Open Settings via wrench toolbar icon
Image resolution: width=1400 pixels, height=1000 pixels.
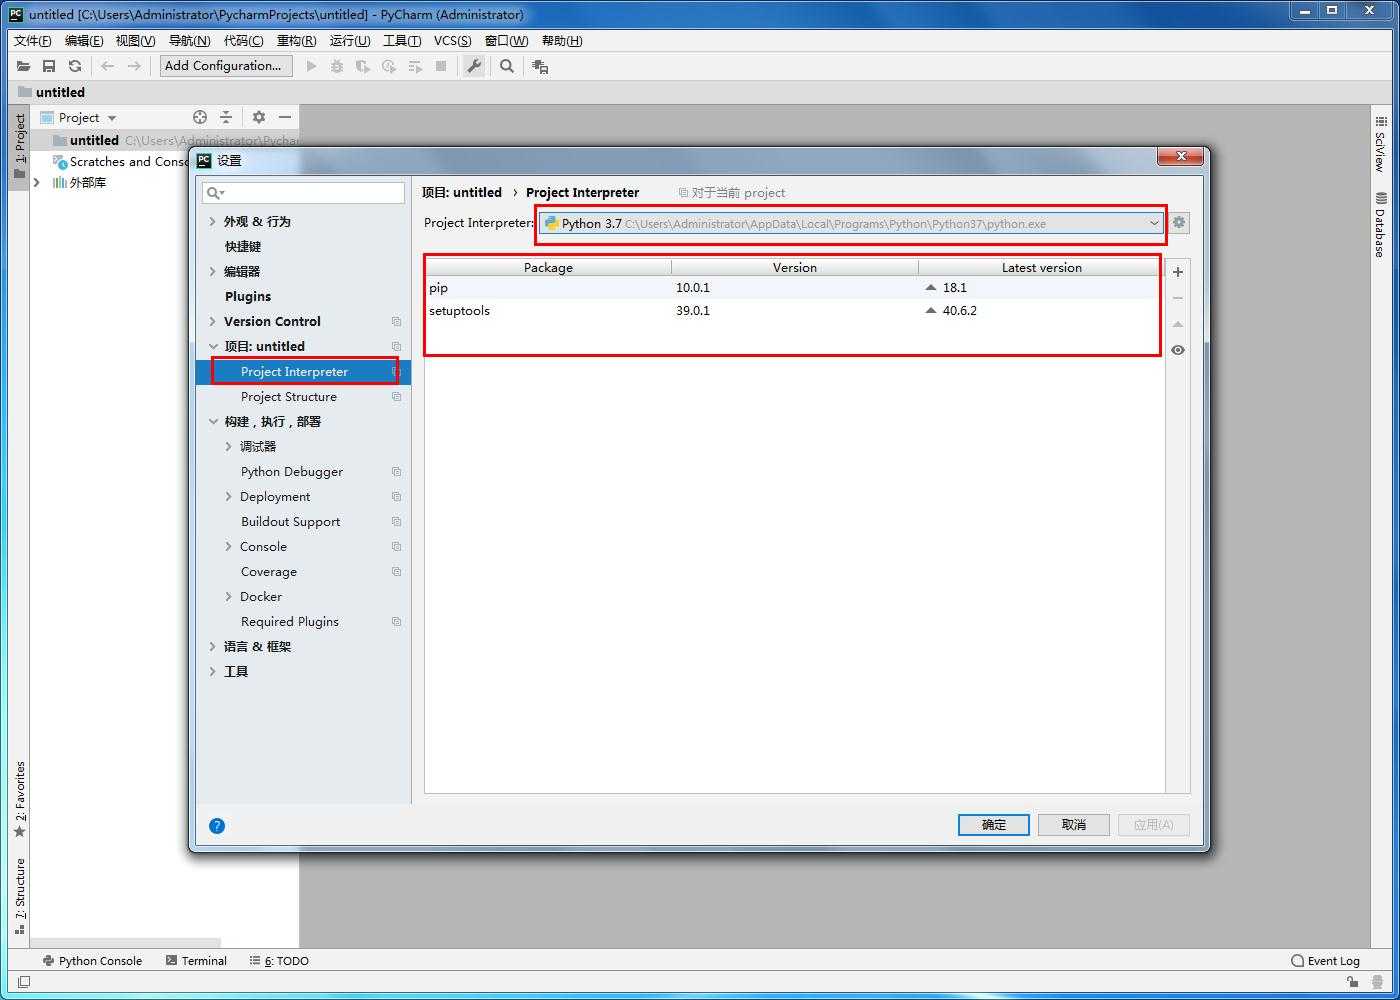(x=474, y=66)
